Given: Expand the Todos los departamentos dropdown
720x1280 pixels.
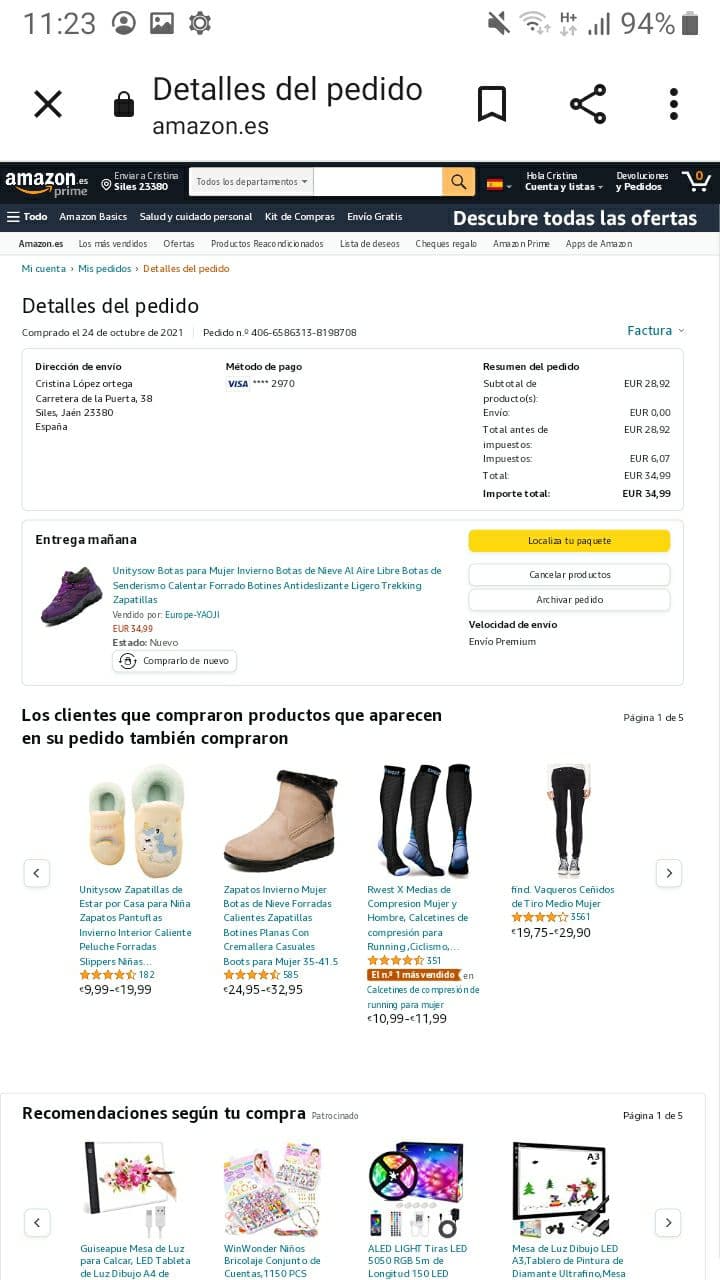Looking at the screenshot, I should 251,182.
